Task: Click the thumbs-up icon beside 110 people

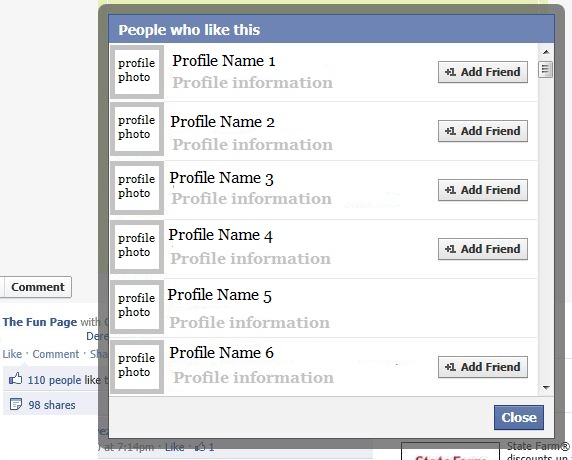Action: 15,379
